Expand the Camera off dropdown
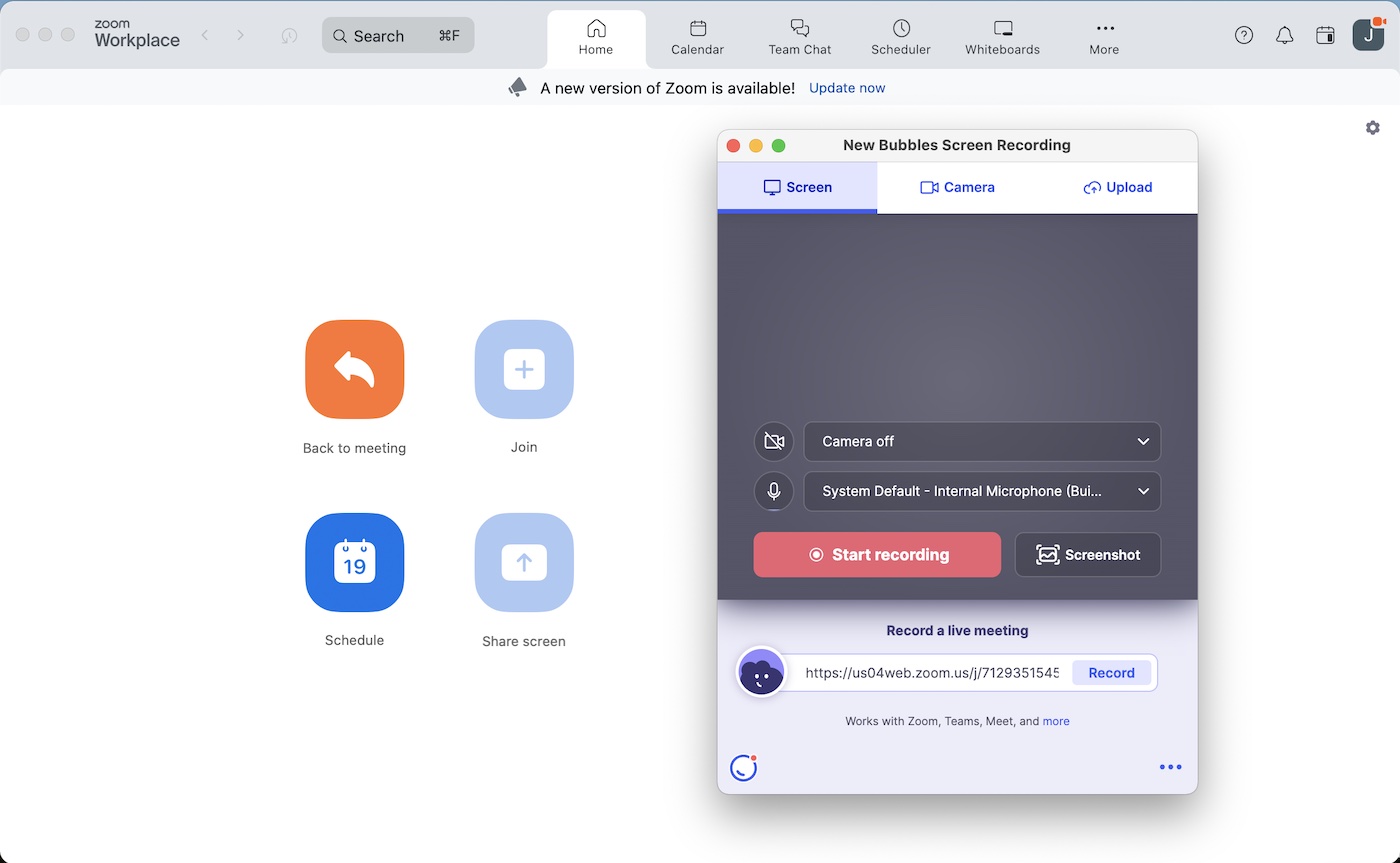The image size is (1400, 863). coord(982,441)
